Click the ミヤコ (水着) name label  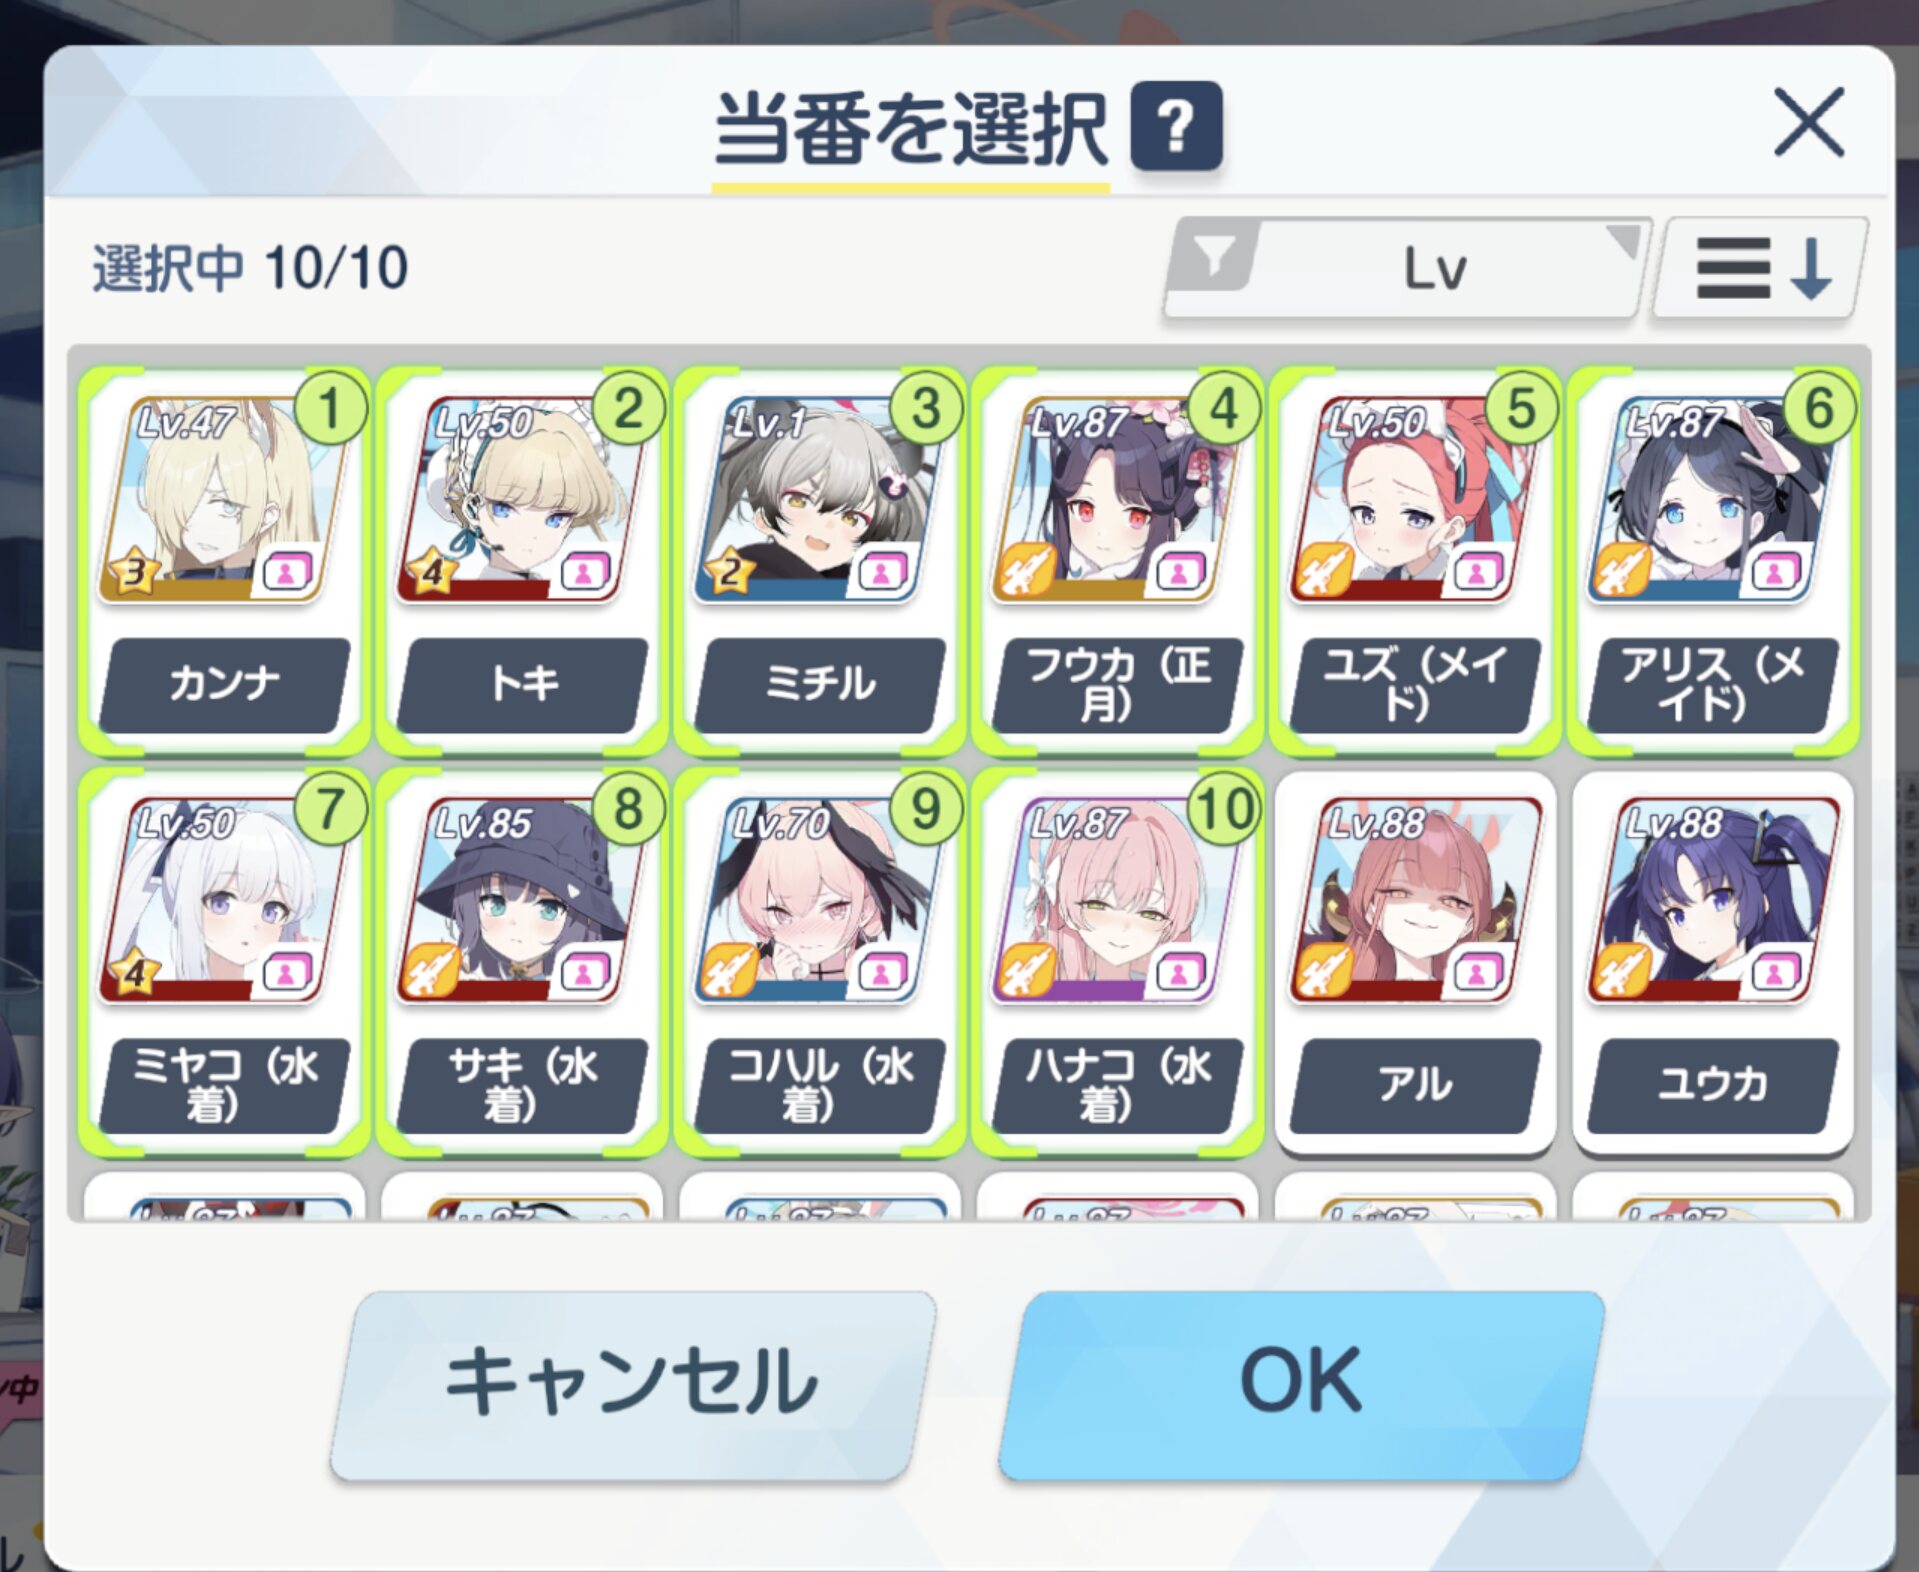click(x=224, y=1085)
